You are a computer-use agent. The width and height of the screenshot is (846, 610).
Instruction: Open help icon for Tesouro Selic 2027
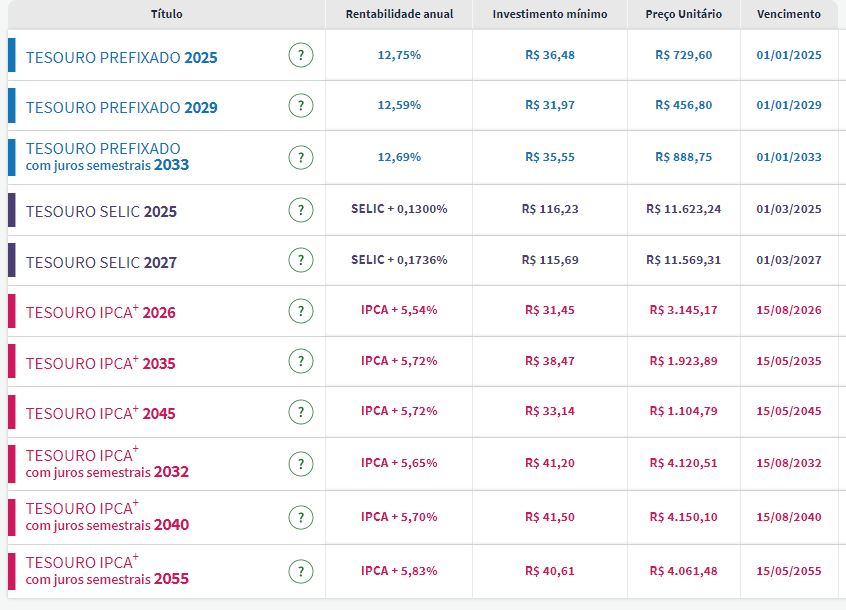300,260
